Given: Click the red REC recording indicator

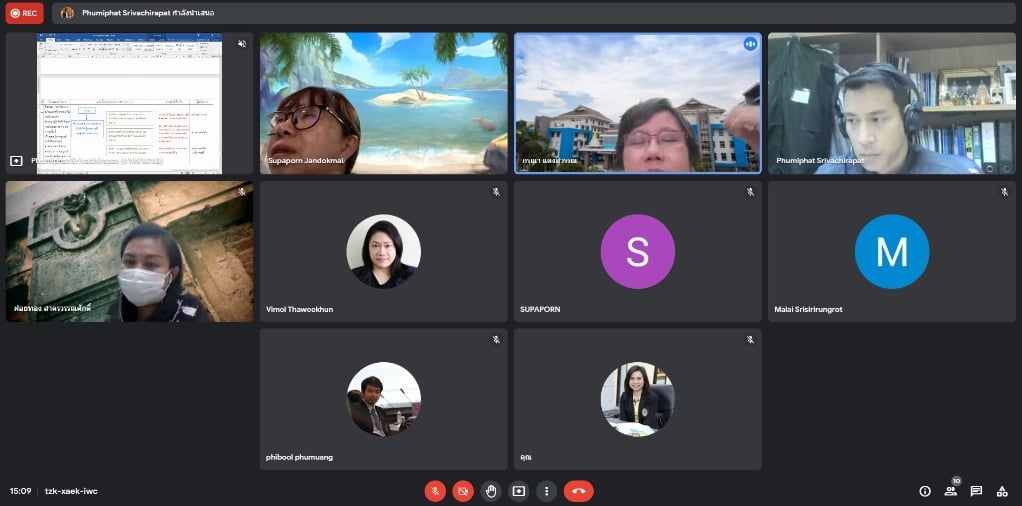Looking at the screenshot, I should 24,13.
